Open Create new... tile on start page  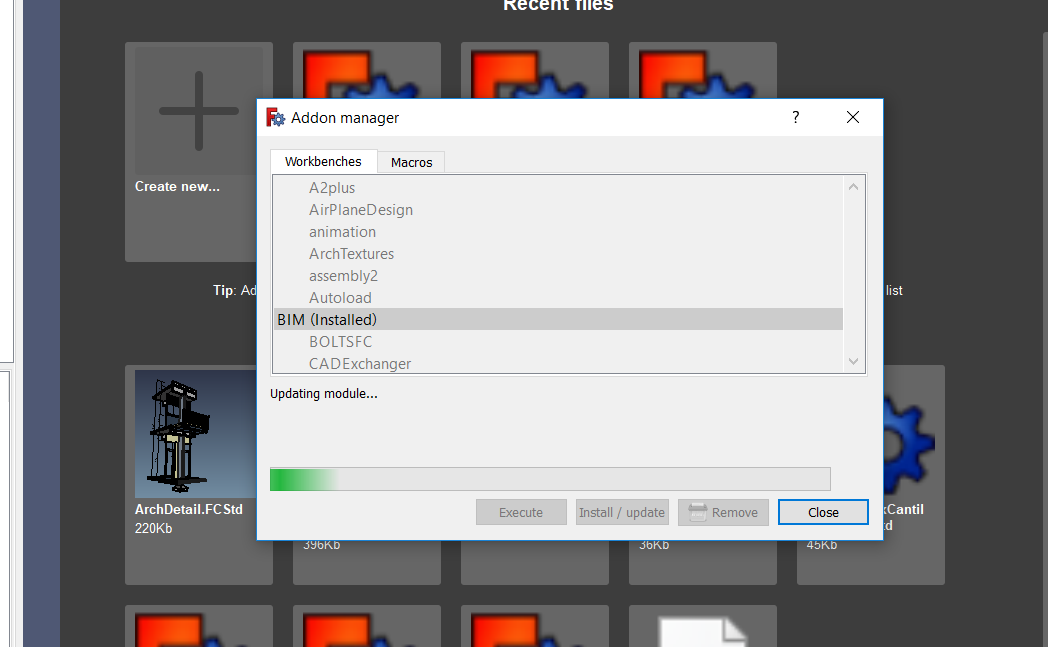pyautogui.click(x=199, y=152)
